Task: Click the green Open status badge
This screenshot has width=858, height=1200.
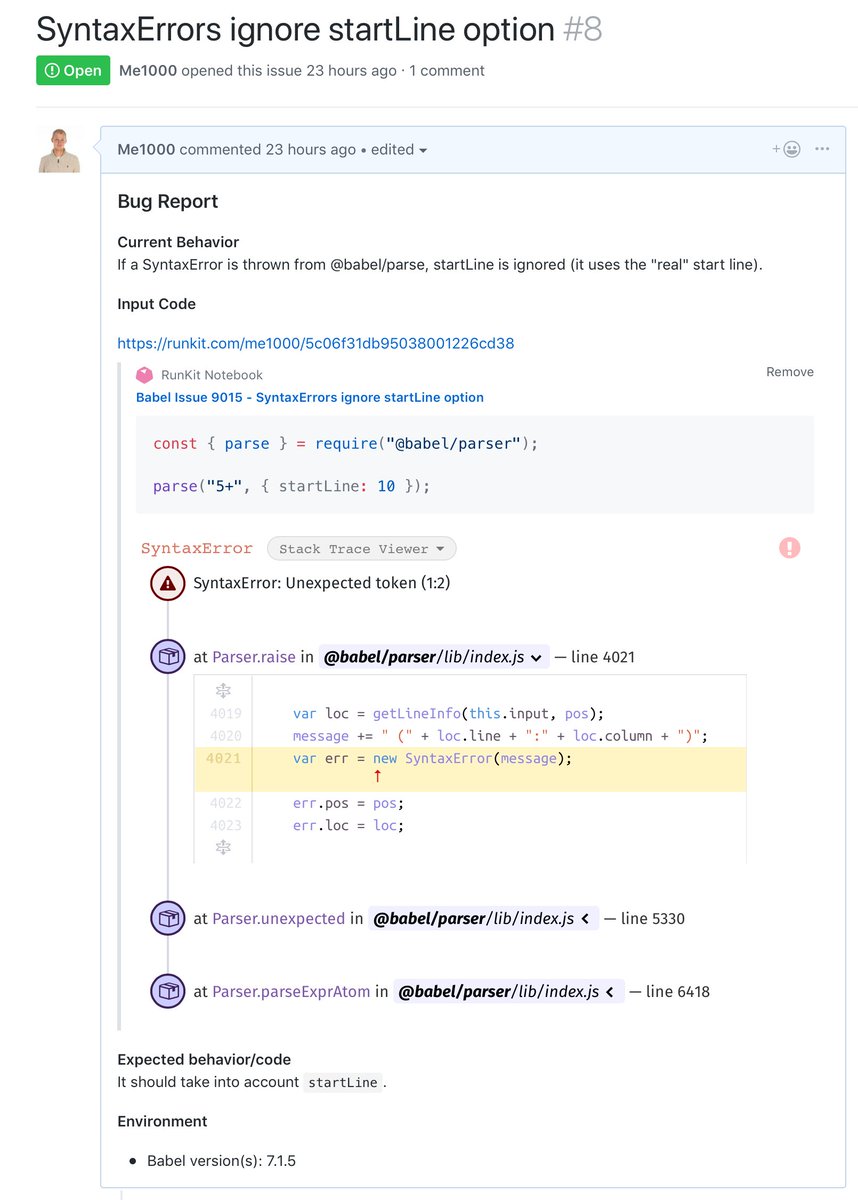Action: 73,70
